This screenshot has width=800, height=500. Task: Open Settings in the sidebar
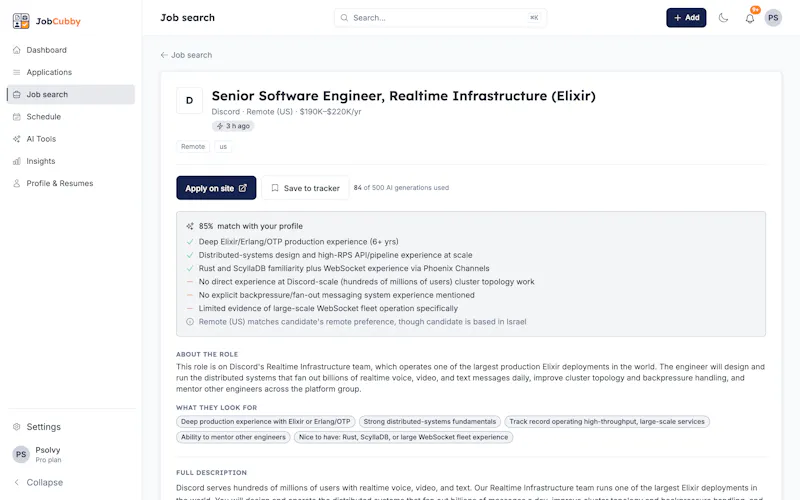71,427
